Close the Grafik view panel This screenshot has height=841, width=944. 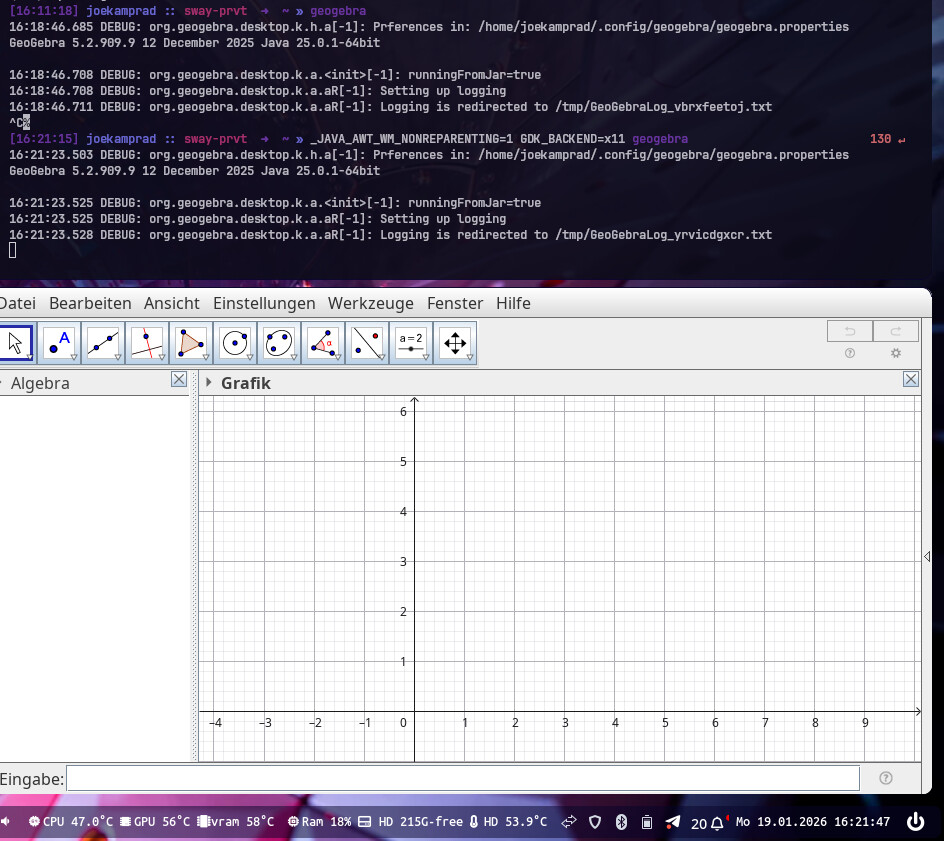point(911,379)
